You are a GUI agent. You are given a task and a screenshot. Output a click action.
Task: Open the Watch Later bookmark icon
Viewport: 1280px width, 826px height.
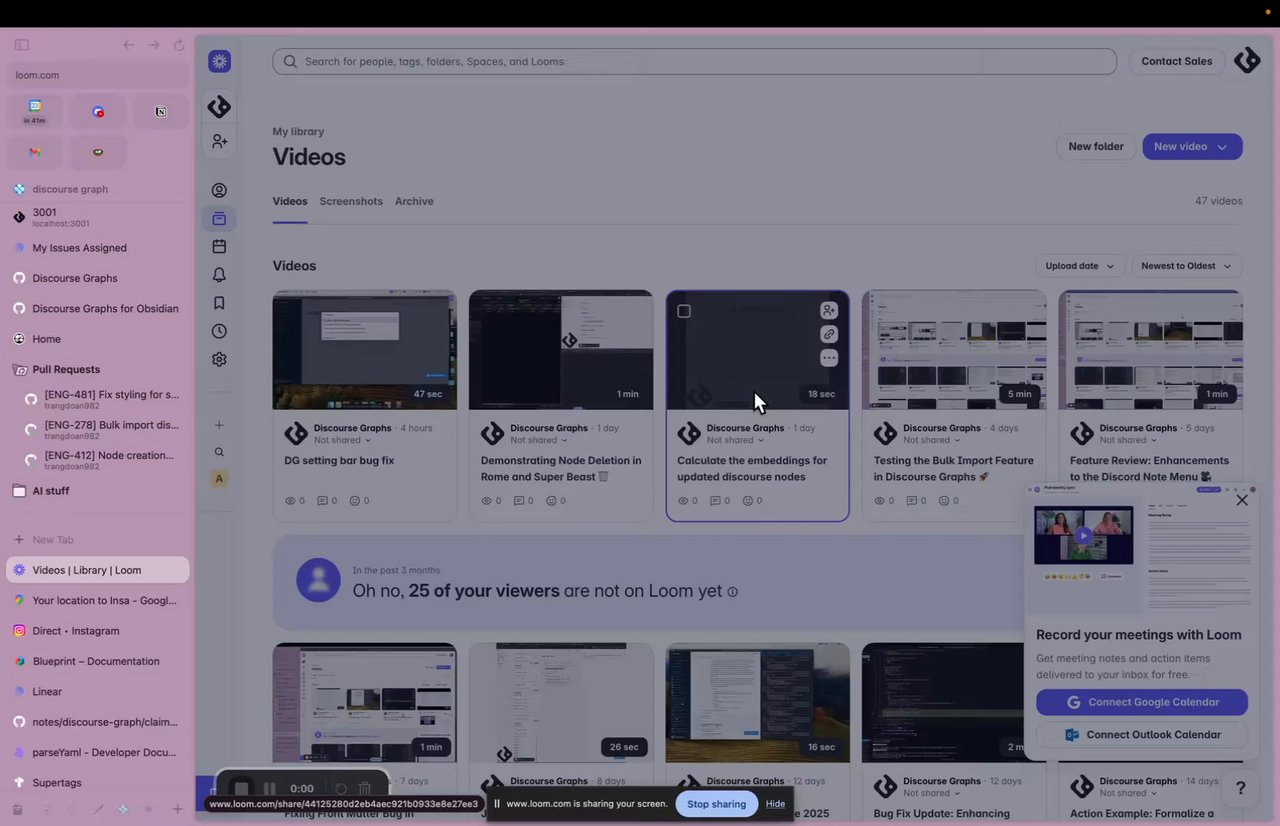click(x=219, y=303)
